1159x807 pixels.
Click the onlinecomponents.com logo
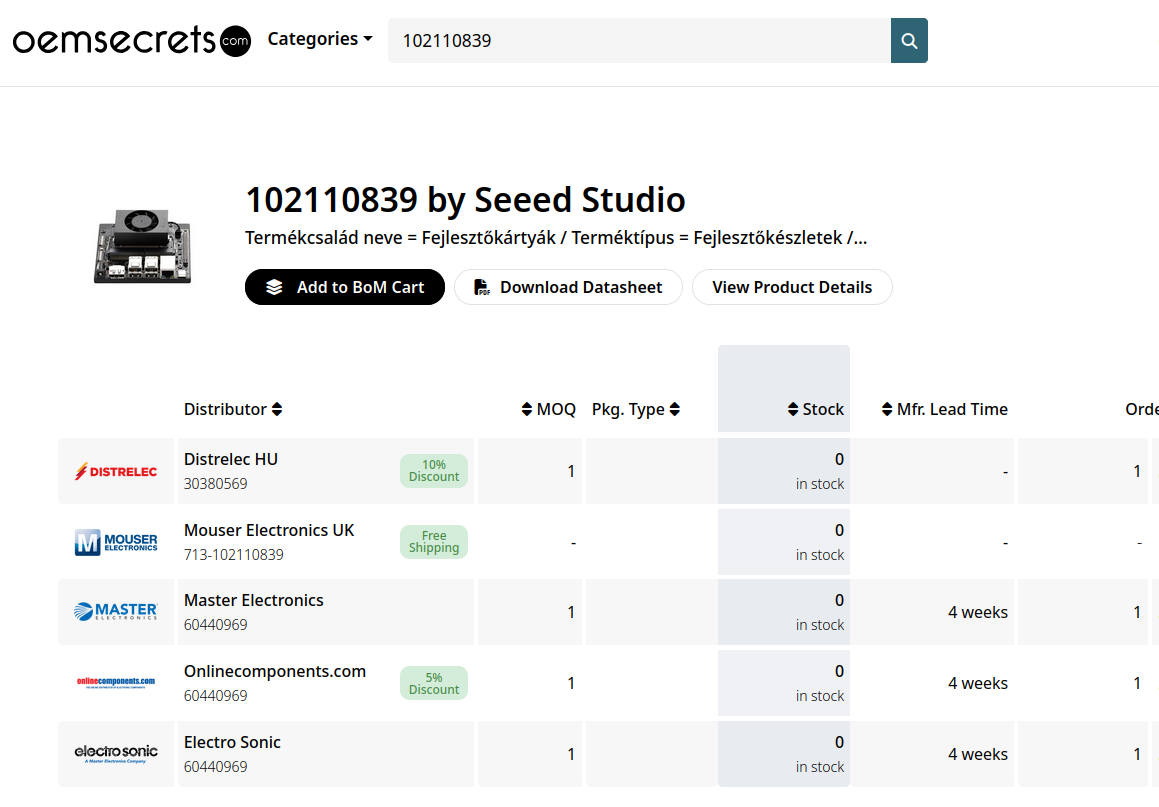[x=116, y=682]
